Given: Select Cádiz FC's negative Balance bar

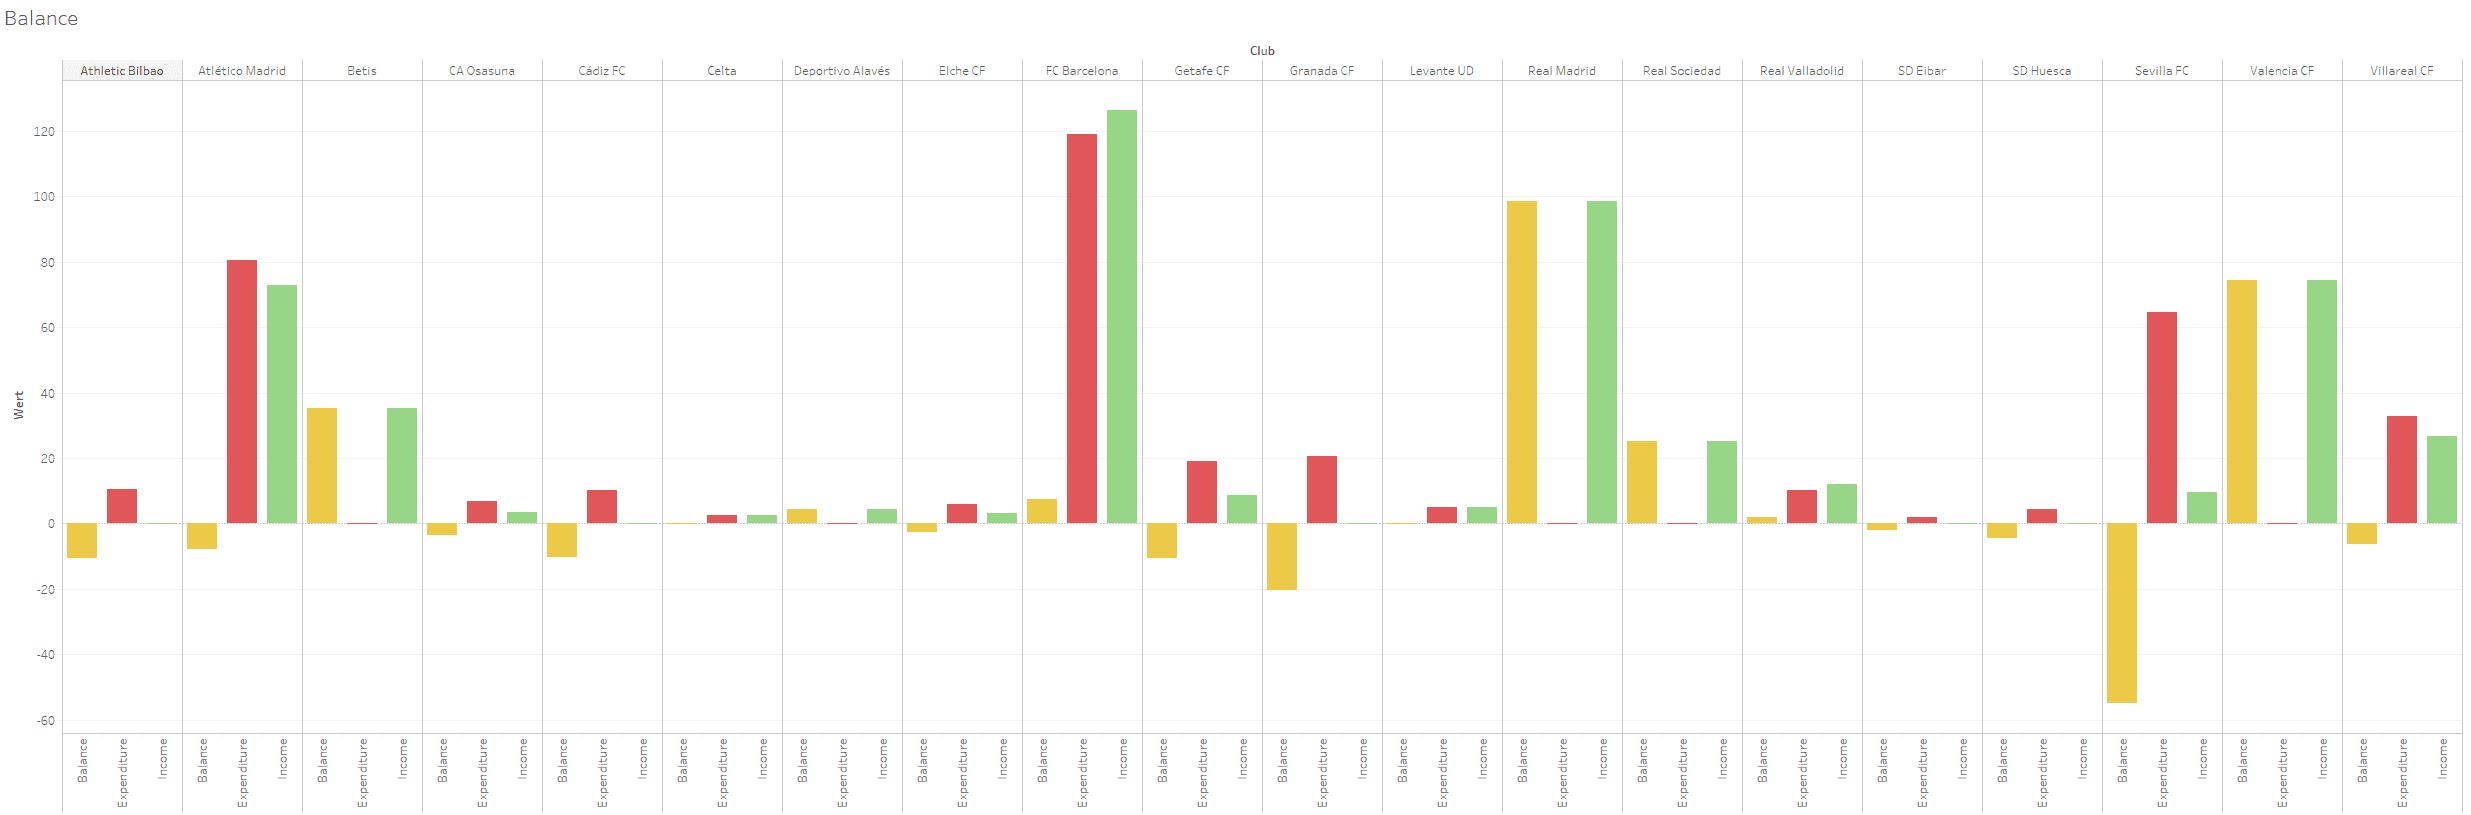Looking at the screenshot, I should (562, 540).
